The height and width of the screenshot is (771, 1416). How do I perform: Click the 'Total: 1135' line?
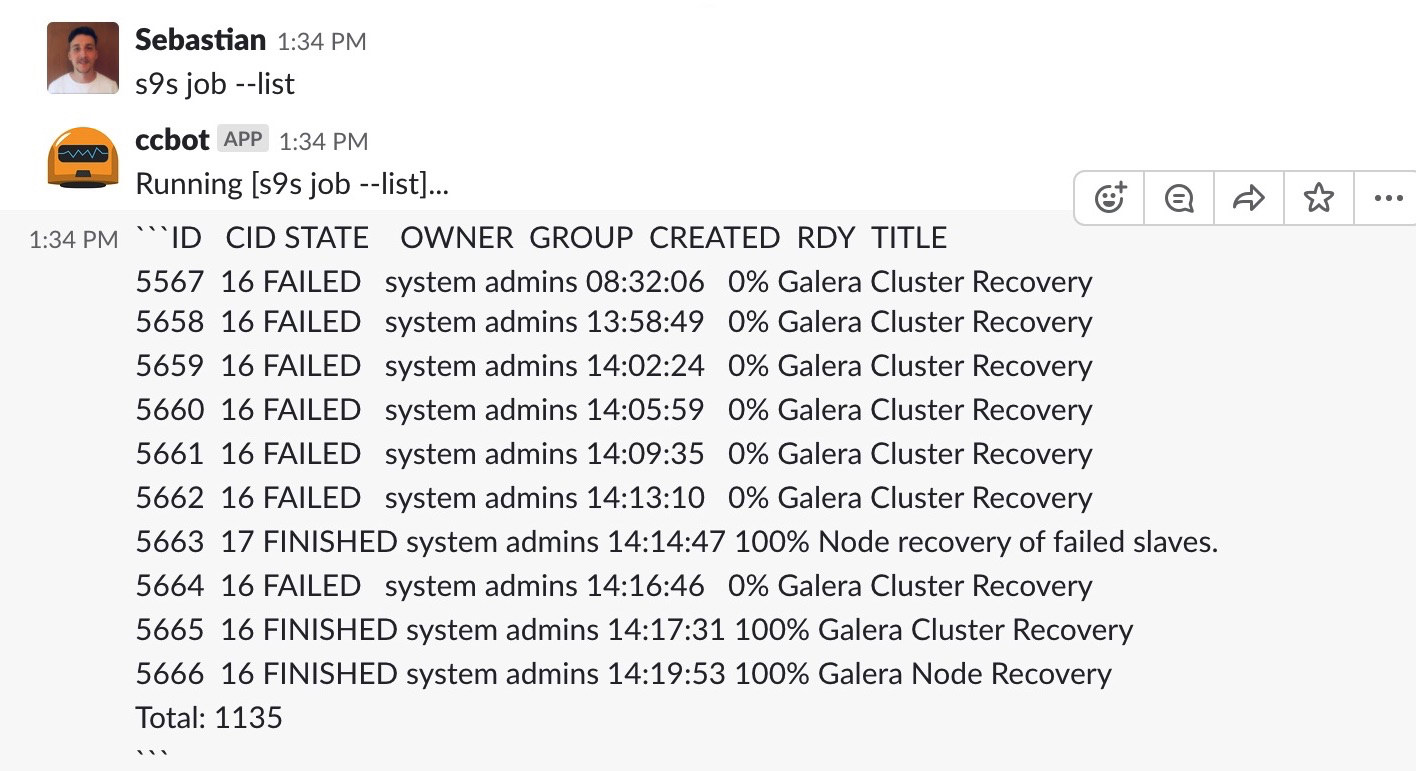(209, 718)
